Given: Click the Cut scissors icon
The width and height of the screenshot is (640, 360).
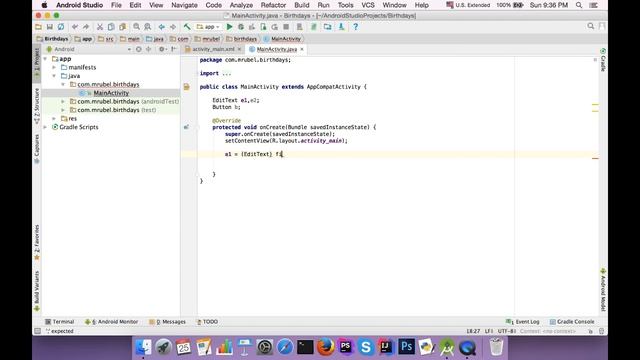Looking at the screenshot, I should pos(100,27).
